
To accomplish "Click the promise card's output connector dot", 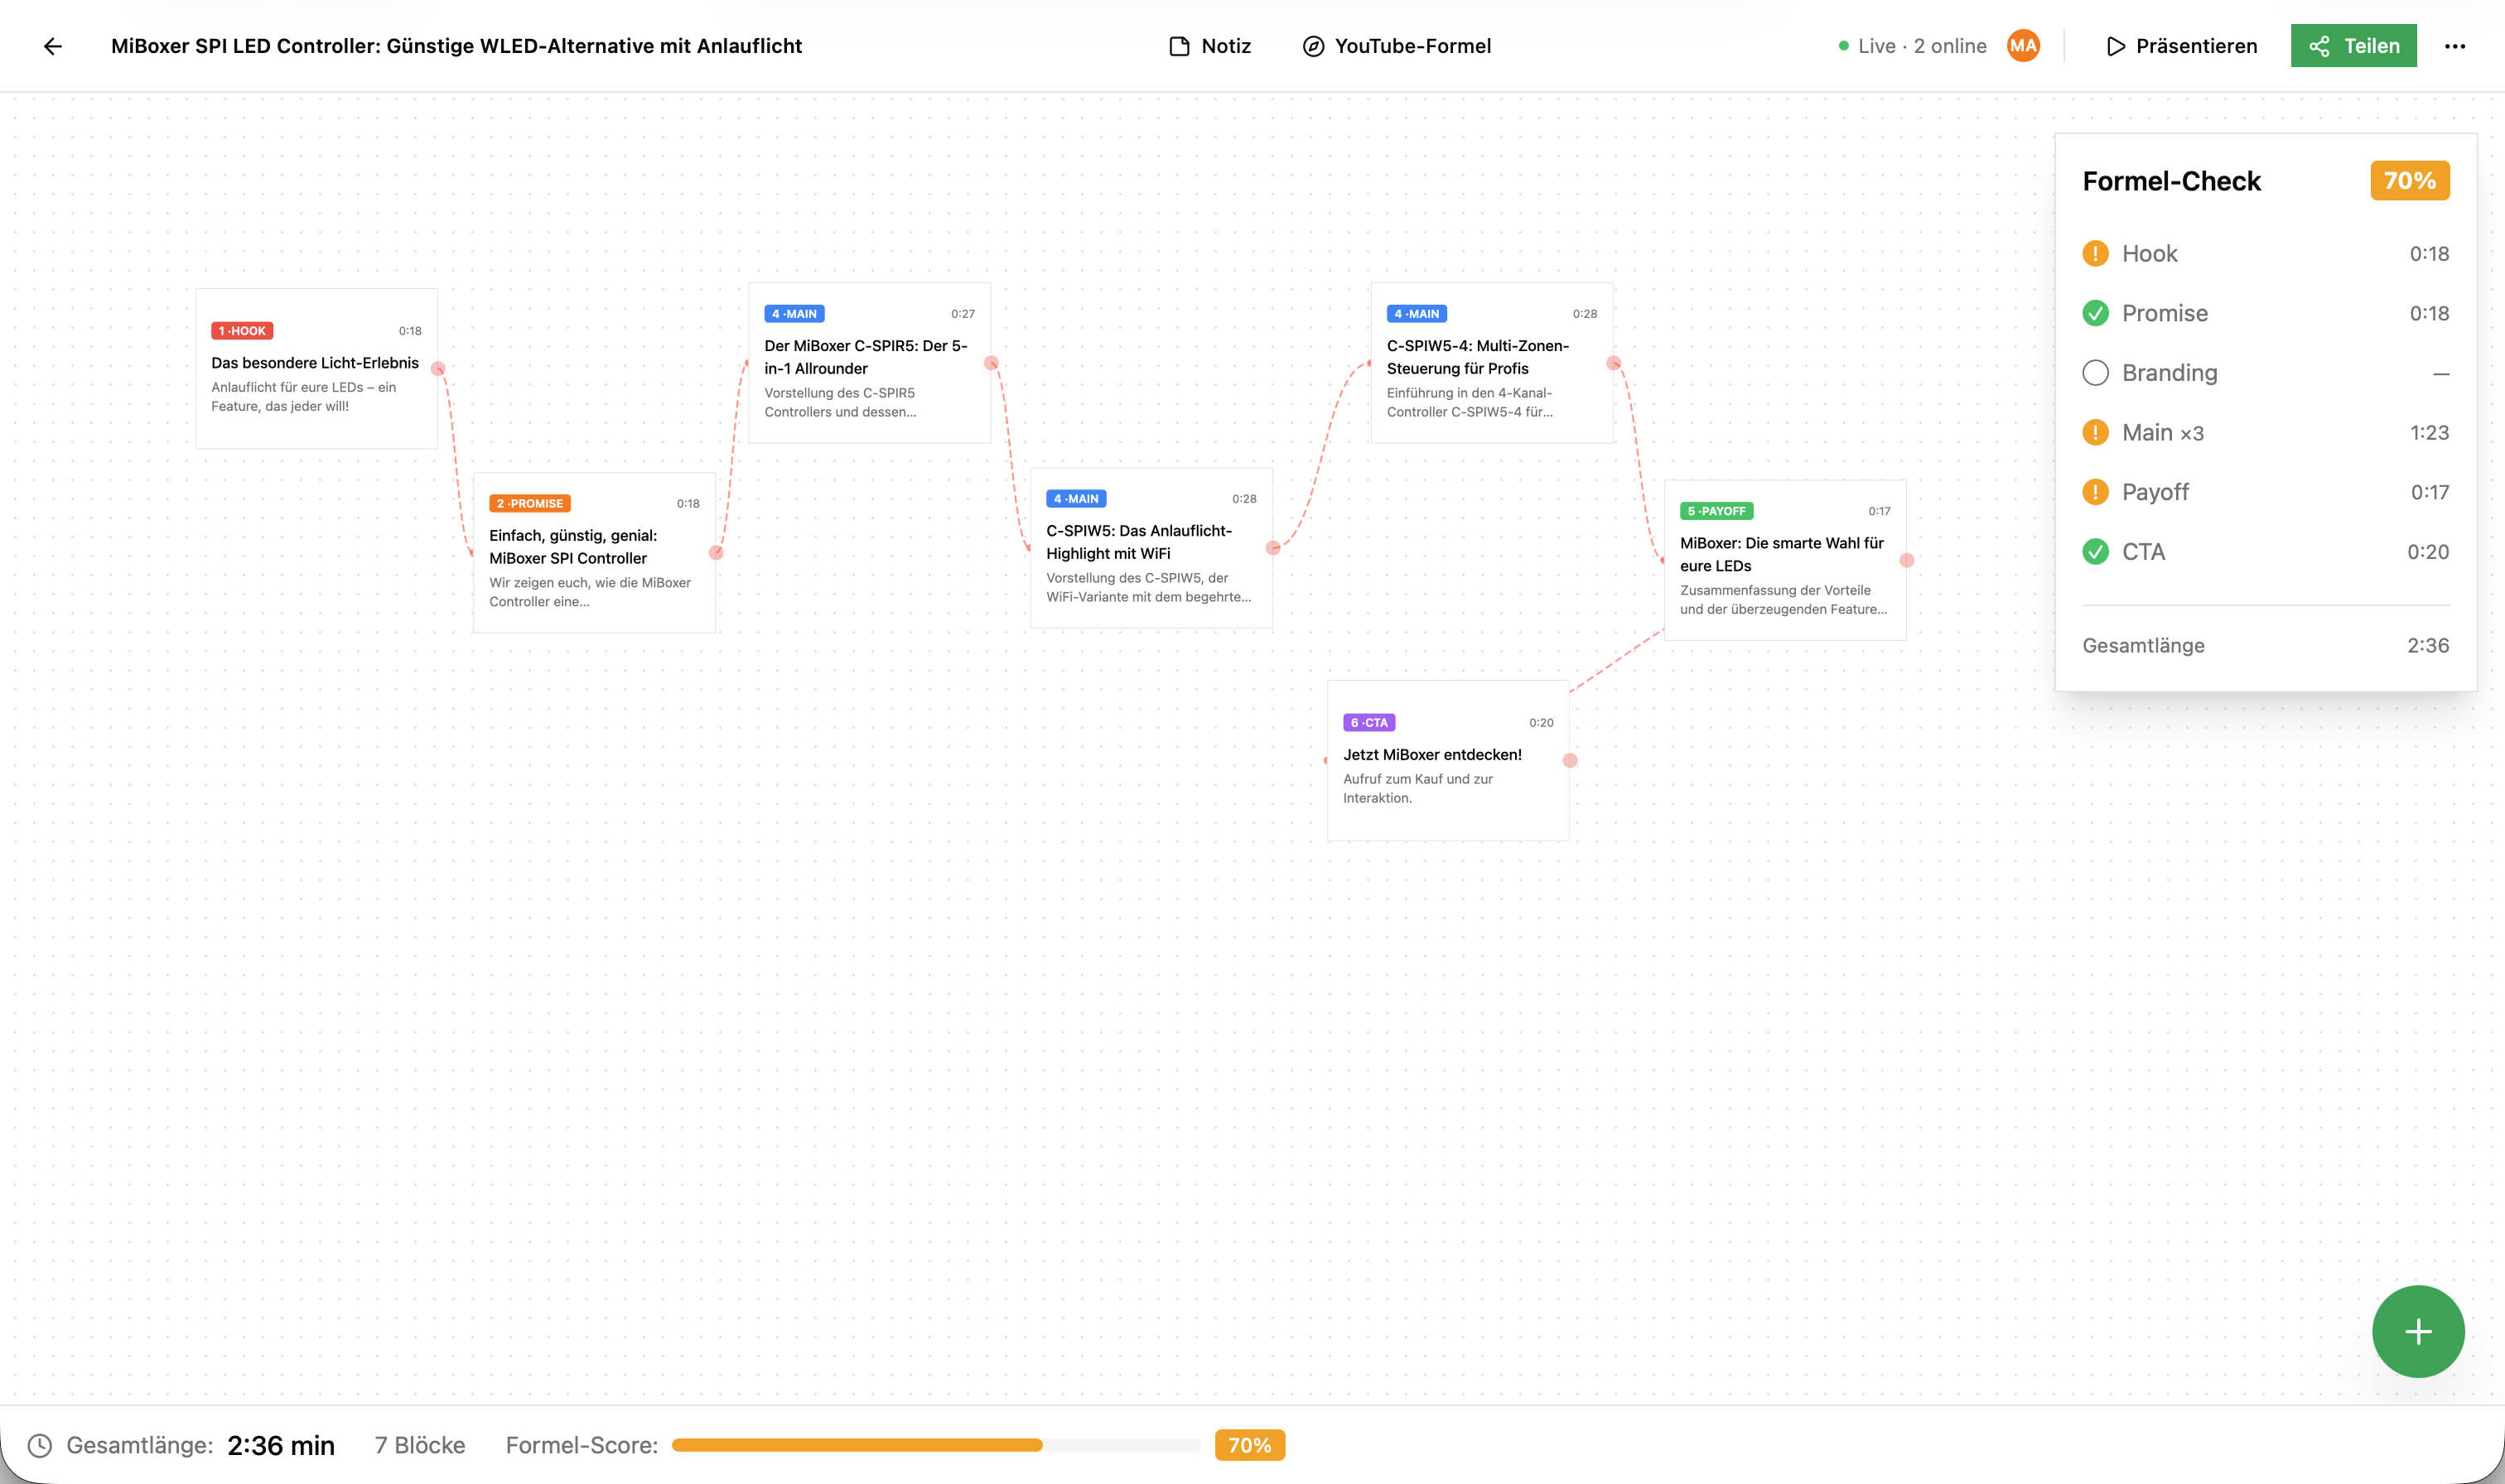I will tap(716, 552).
